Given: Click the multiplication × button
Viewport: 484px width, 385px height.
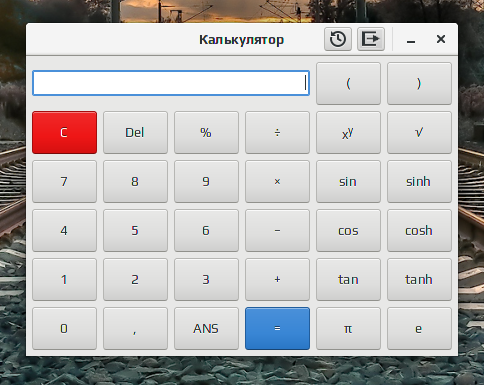Looking at the screenshot, I should (277, 181).
